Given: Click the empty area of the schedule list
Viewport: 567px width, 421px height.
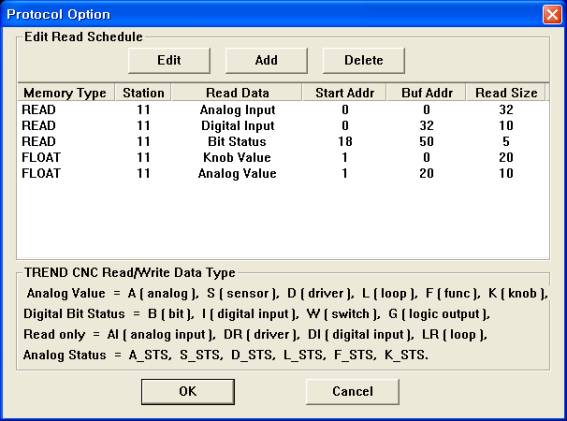Looking at the screenshot, I should 283,219.
